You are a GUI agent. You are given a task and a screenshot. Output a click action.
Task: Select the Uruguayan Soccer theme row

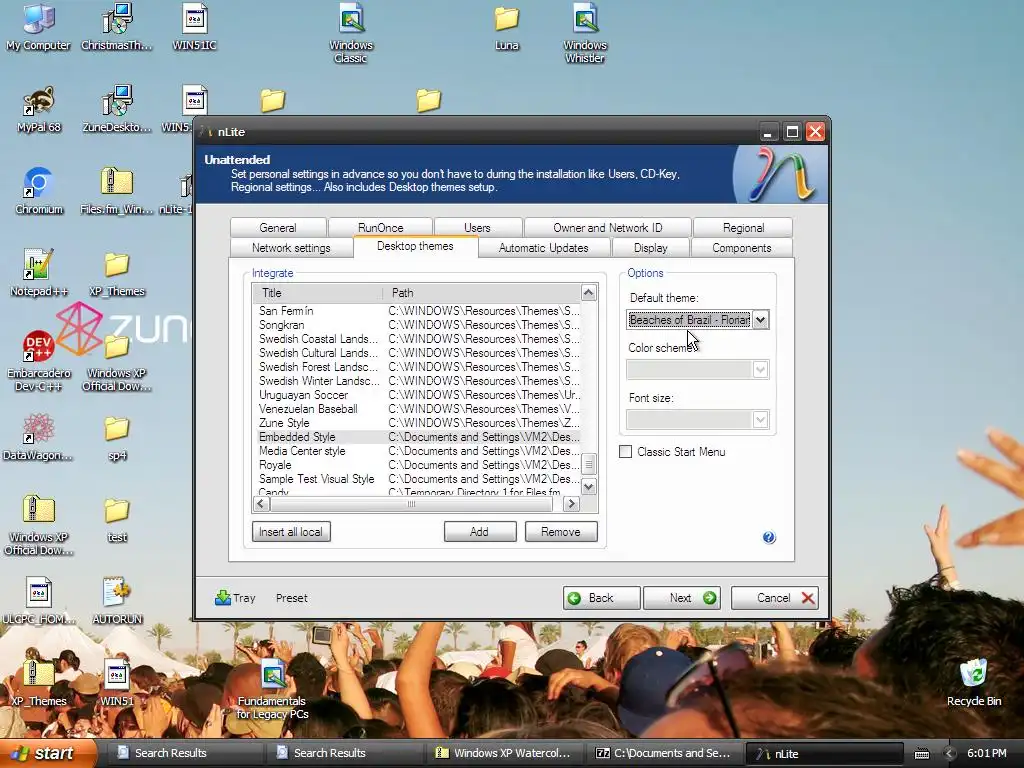click(x=417, y=394)
